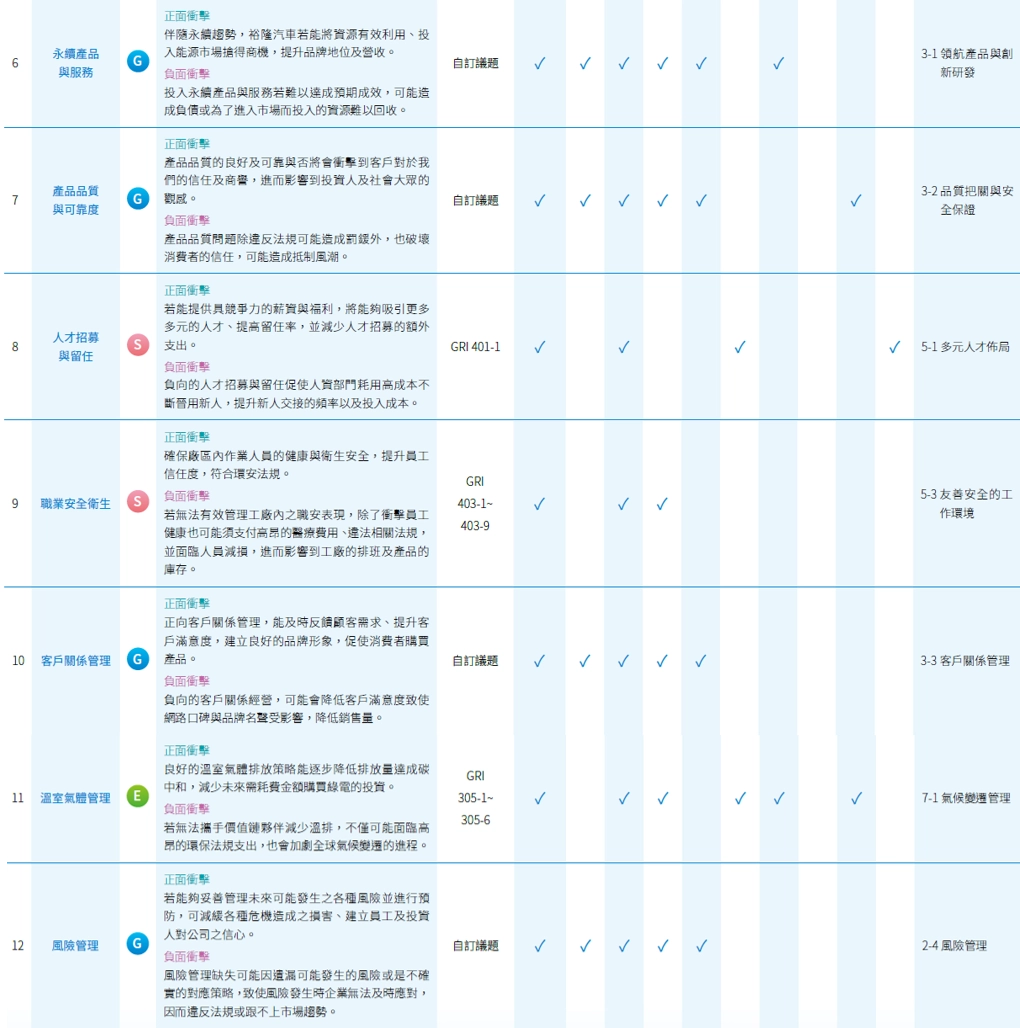The width and height of the screenshot is (1020, 1028).
Task: Click the G icon beside 永續產品與服務
Action: tap(137, 63)
